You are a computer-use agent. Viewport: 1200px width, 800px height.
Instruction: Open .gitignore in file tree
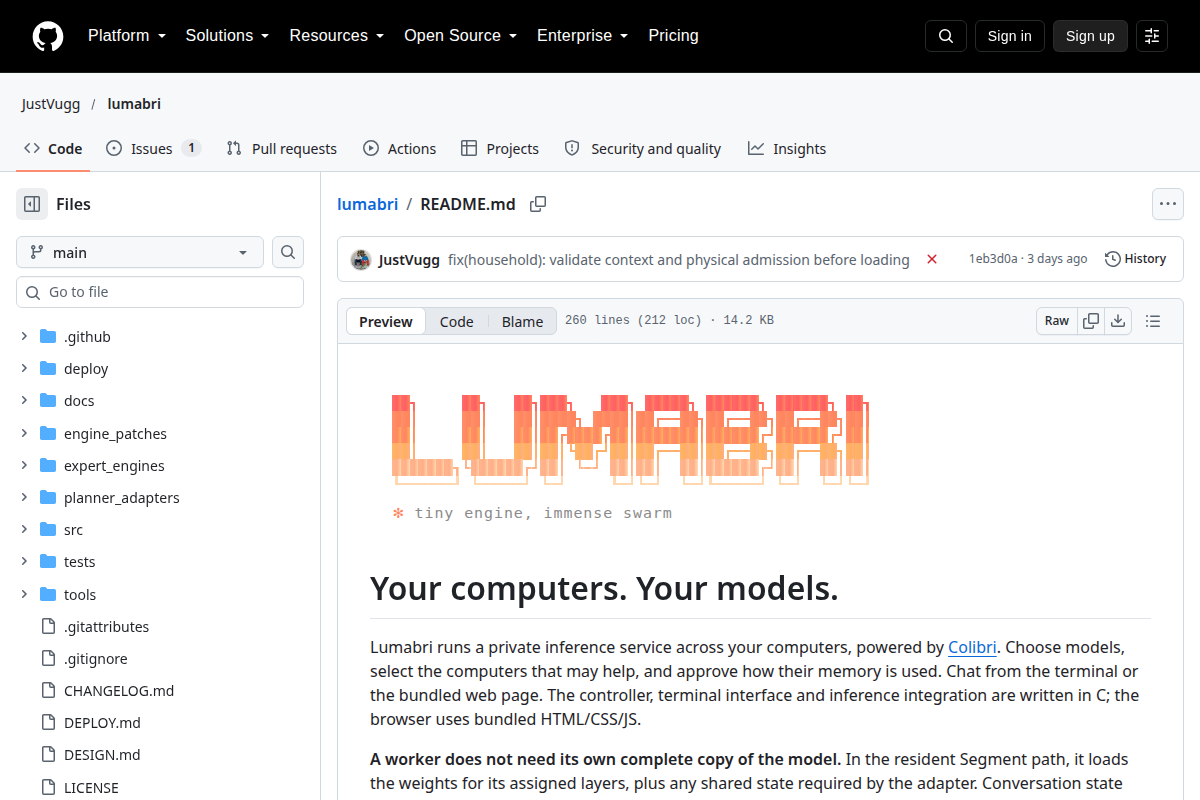(96, 659)
